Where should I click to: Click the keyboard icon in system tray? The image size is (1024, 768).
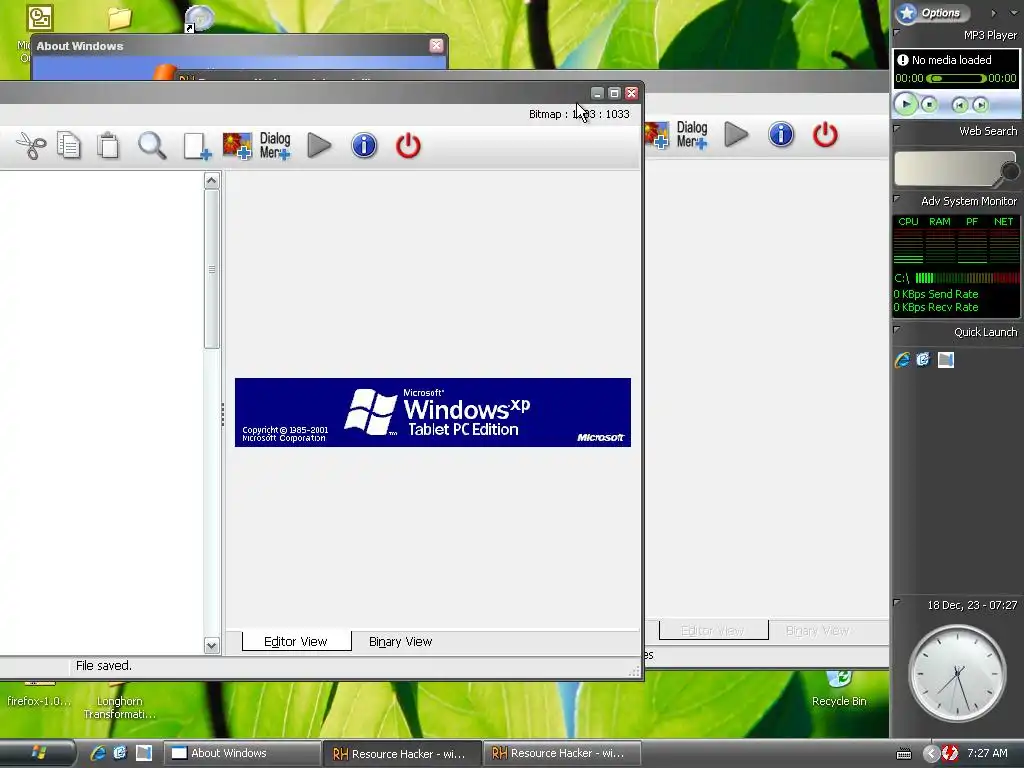click(x=904, y=754)
